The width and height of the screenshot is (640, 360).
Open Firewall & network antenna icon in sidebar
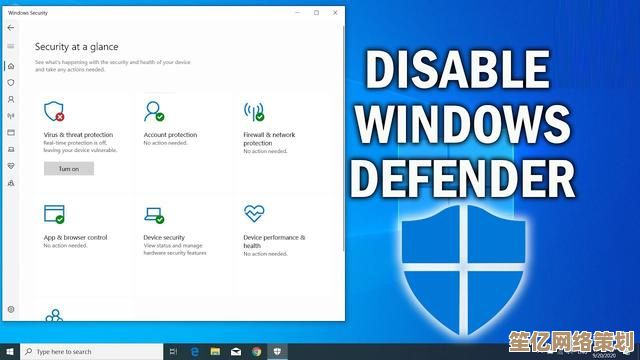tap(11, 116)
